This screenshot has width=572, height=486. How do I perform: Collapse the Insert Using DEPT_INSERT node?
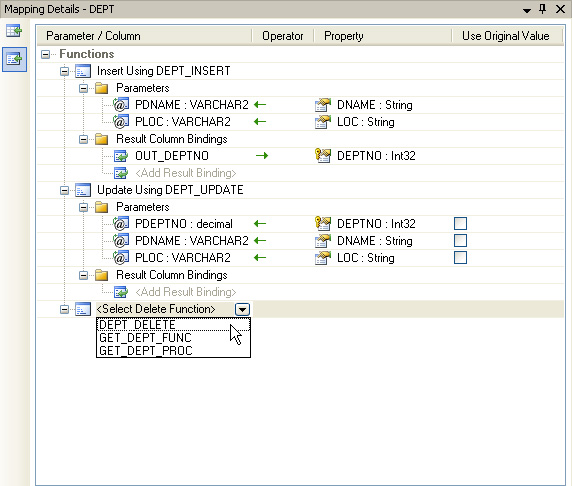[x=64, y=71]
